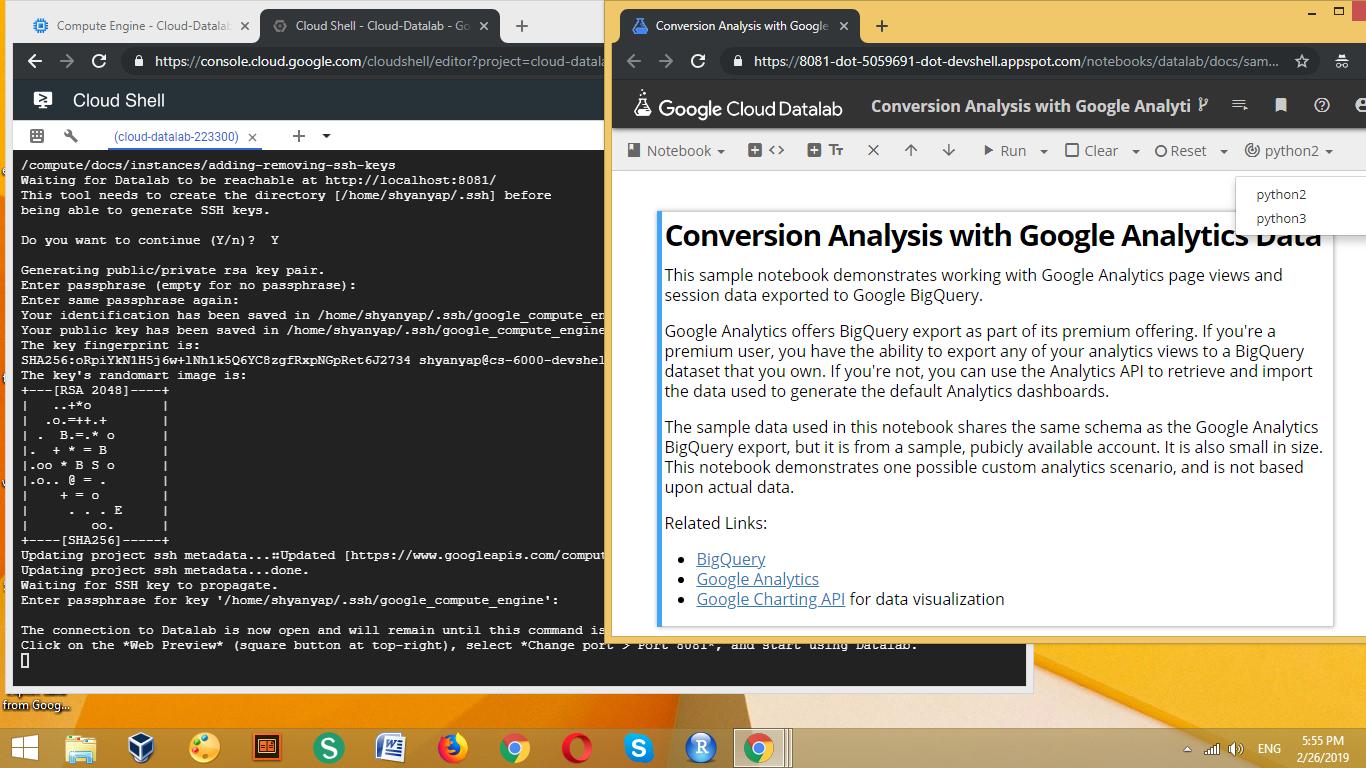Open a new tab in left Chrome window

click(521, 26)
